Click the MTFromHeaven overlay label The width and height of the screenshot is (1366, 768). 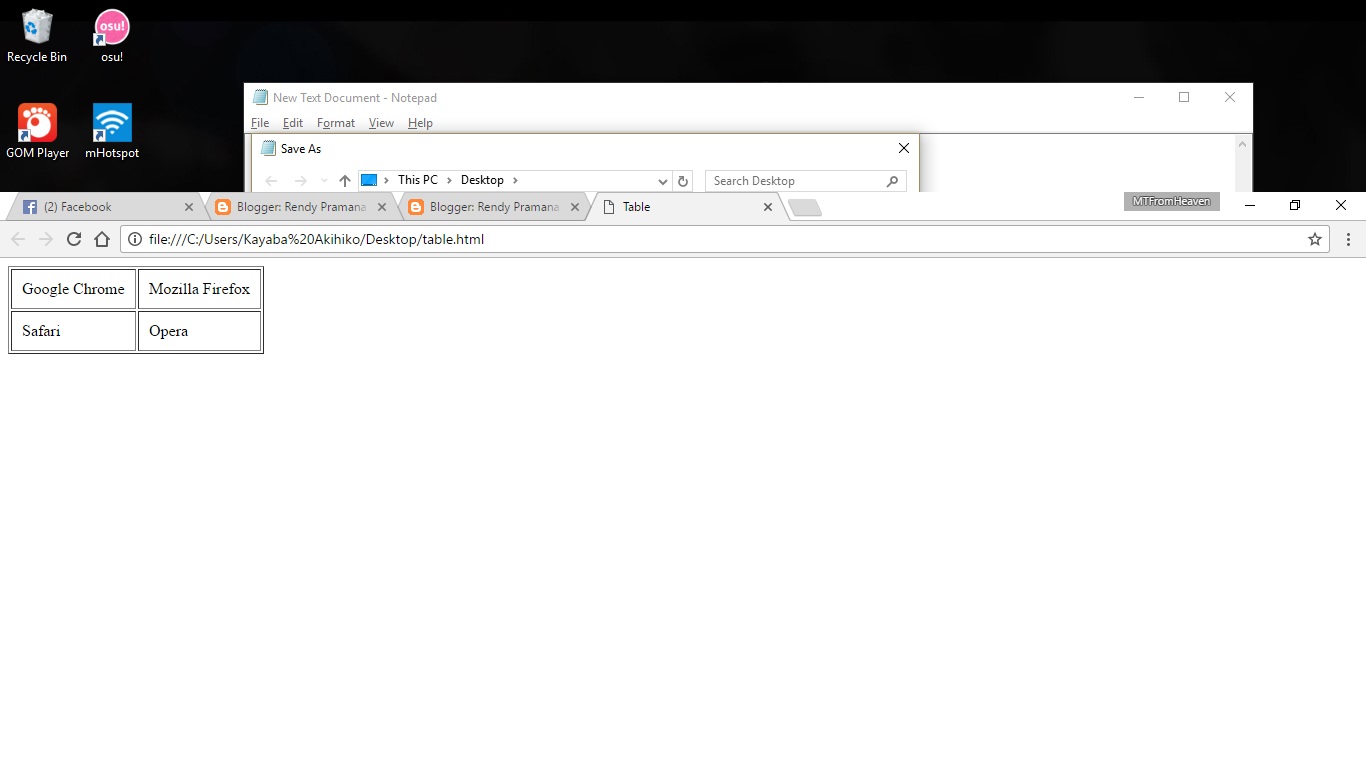pyautogui.click(x=1171, y=201)
